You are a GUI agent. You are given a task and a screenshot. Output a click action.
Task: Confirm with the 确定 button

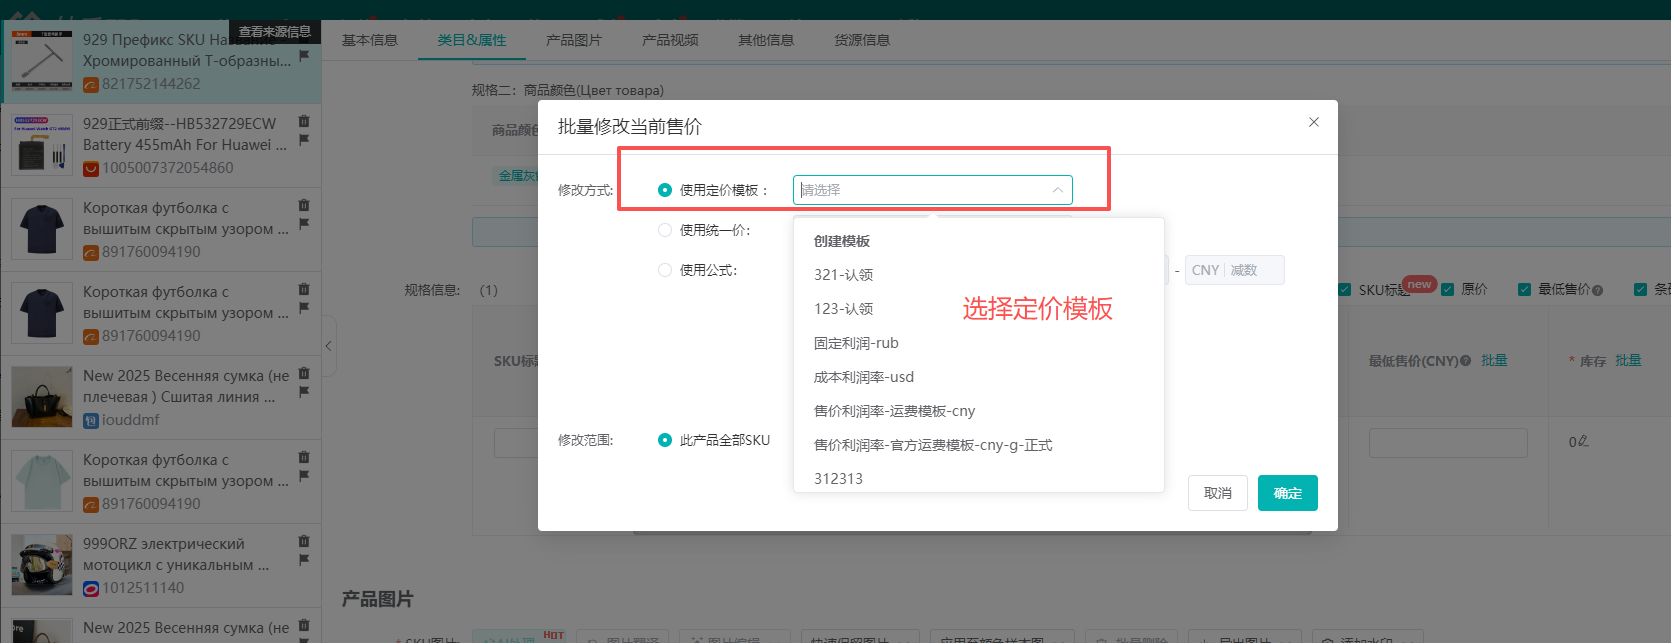point(1287,493)
